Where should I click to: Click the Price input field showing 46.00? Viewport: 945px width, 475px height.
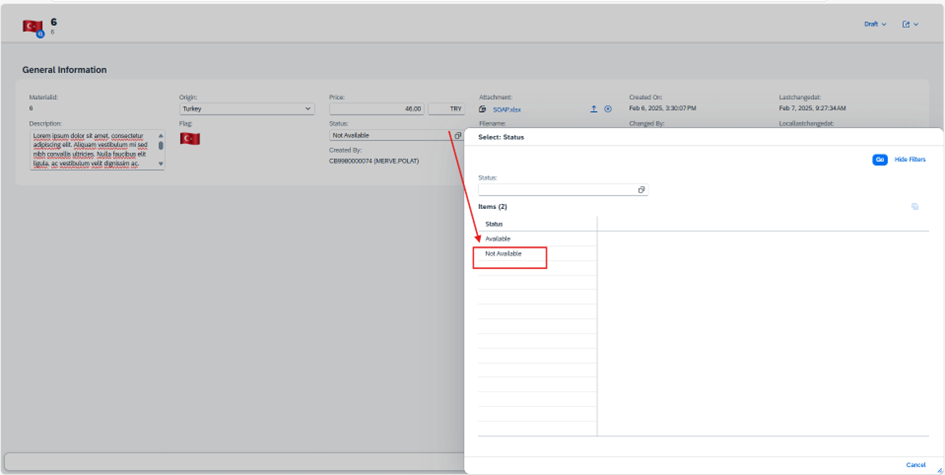(x=376, y=109)
